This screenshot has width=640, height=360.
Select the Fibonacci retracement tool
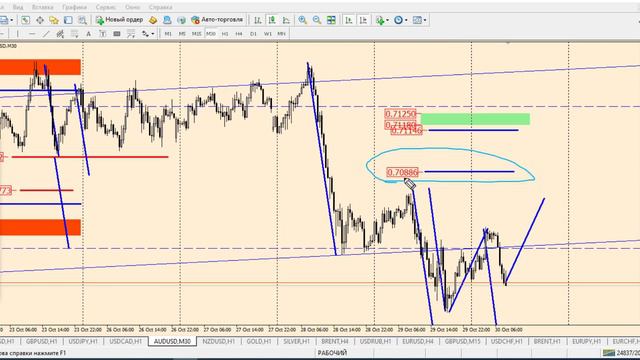coord(74,34)
